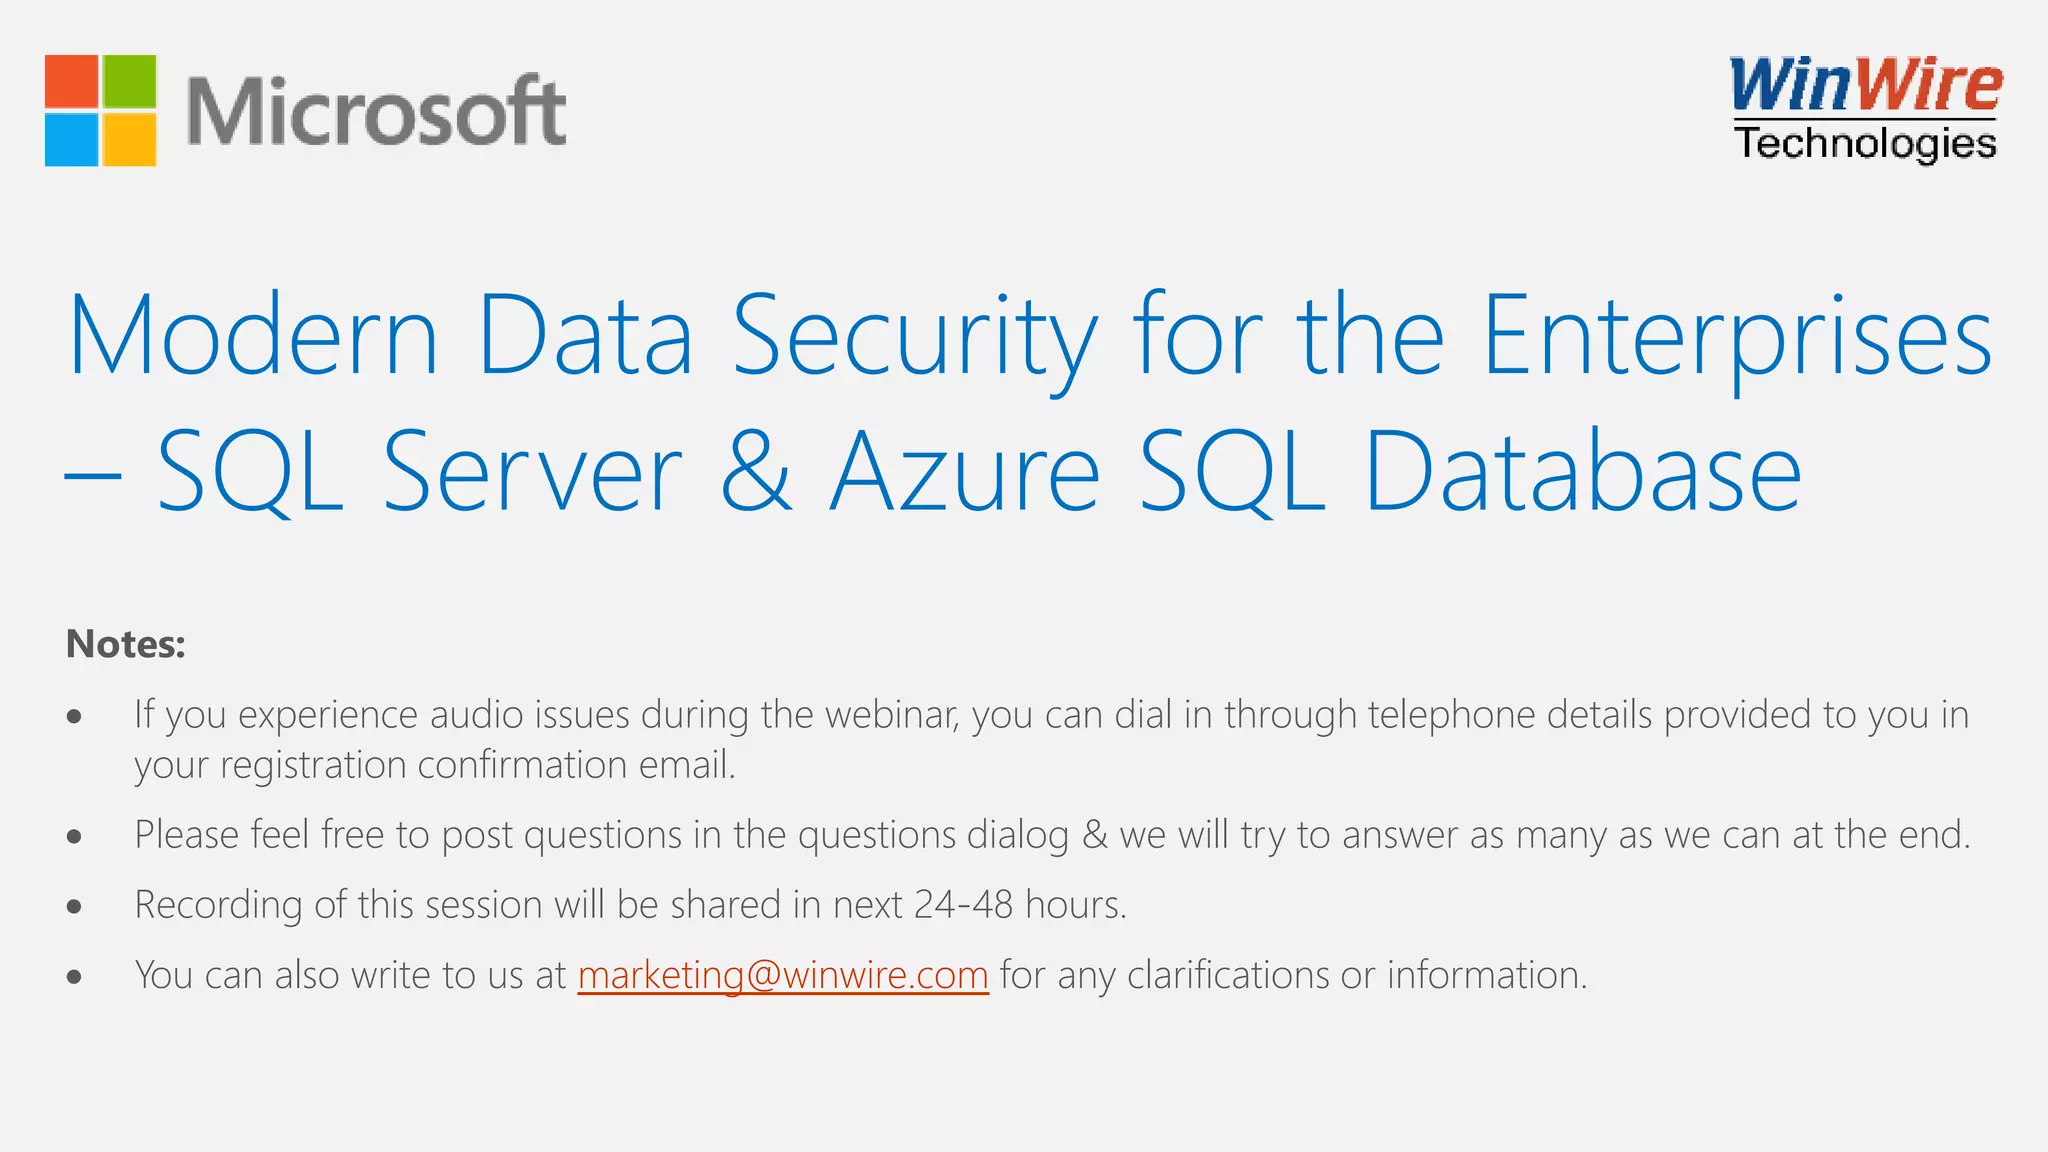Click the bullet dot before the audio issues note
The image size is (2048, 1152).
click(74, 717)
